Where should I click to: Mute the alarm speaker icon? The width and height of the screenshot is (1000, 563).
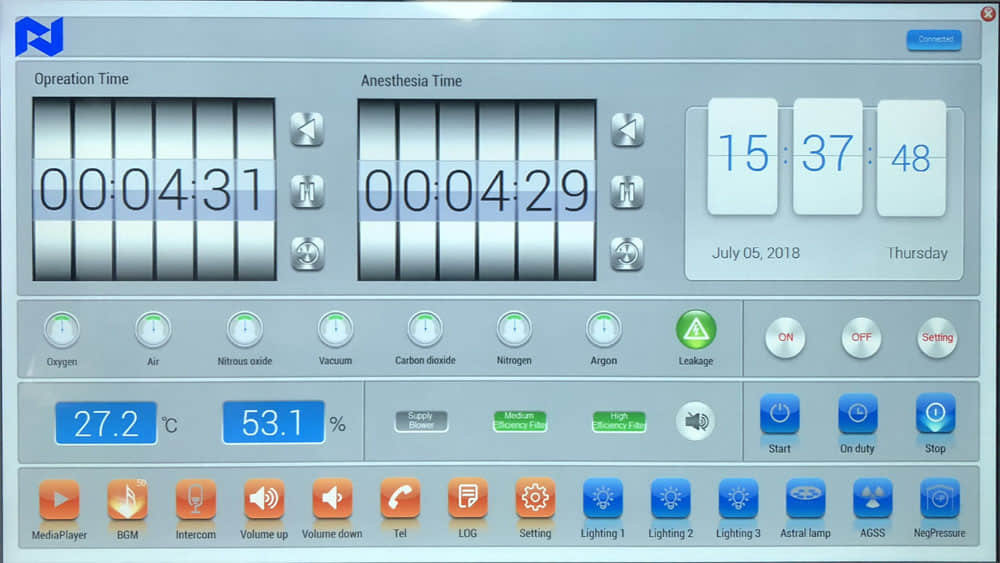pyautogui.click(x=694, y=421)
